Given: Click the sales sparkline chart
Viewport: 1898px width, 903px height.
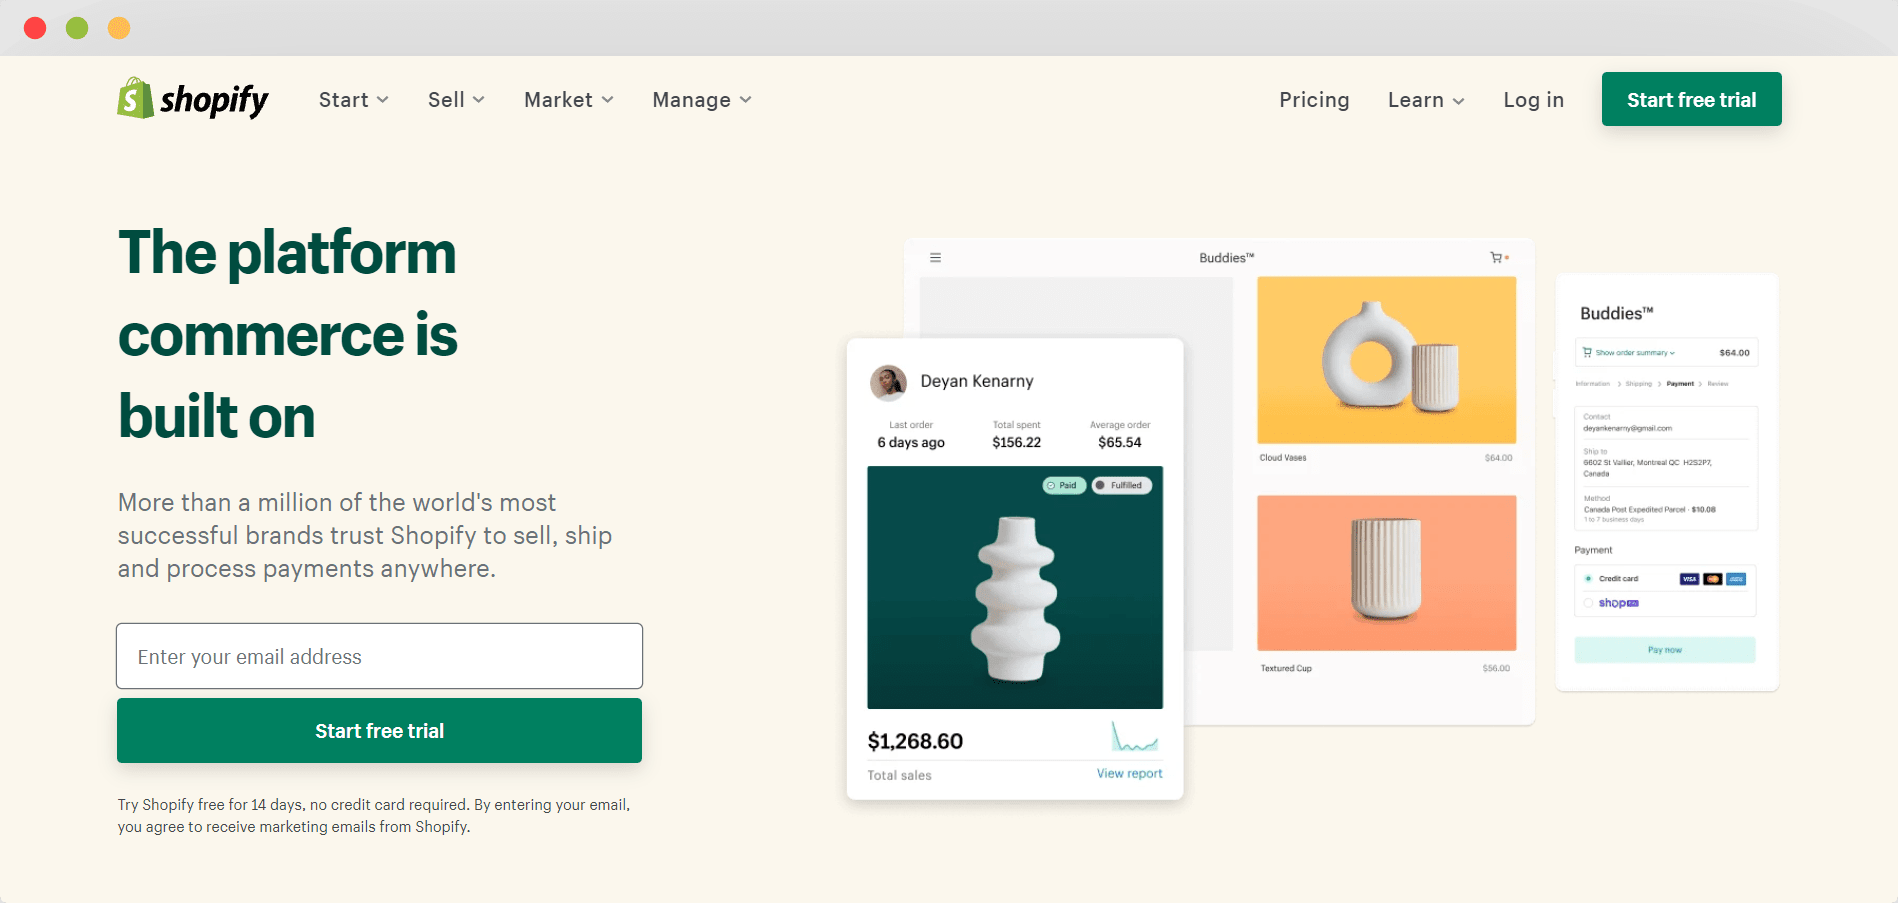Looking at the screenshot, I should (x=1135, y=737).
